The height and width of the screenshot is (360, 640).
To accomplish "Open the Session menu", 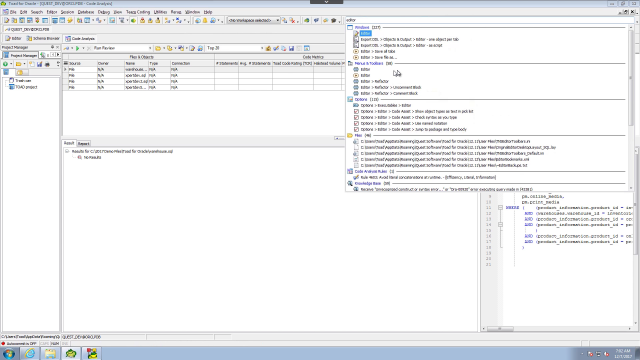I will point(67,12).
